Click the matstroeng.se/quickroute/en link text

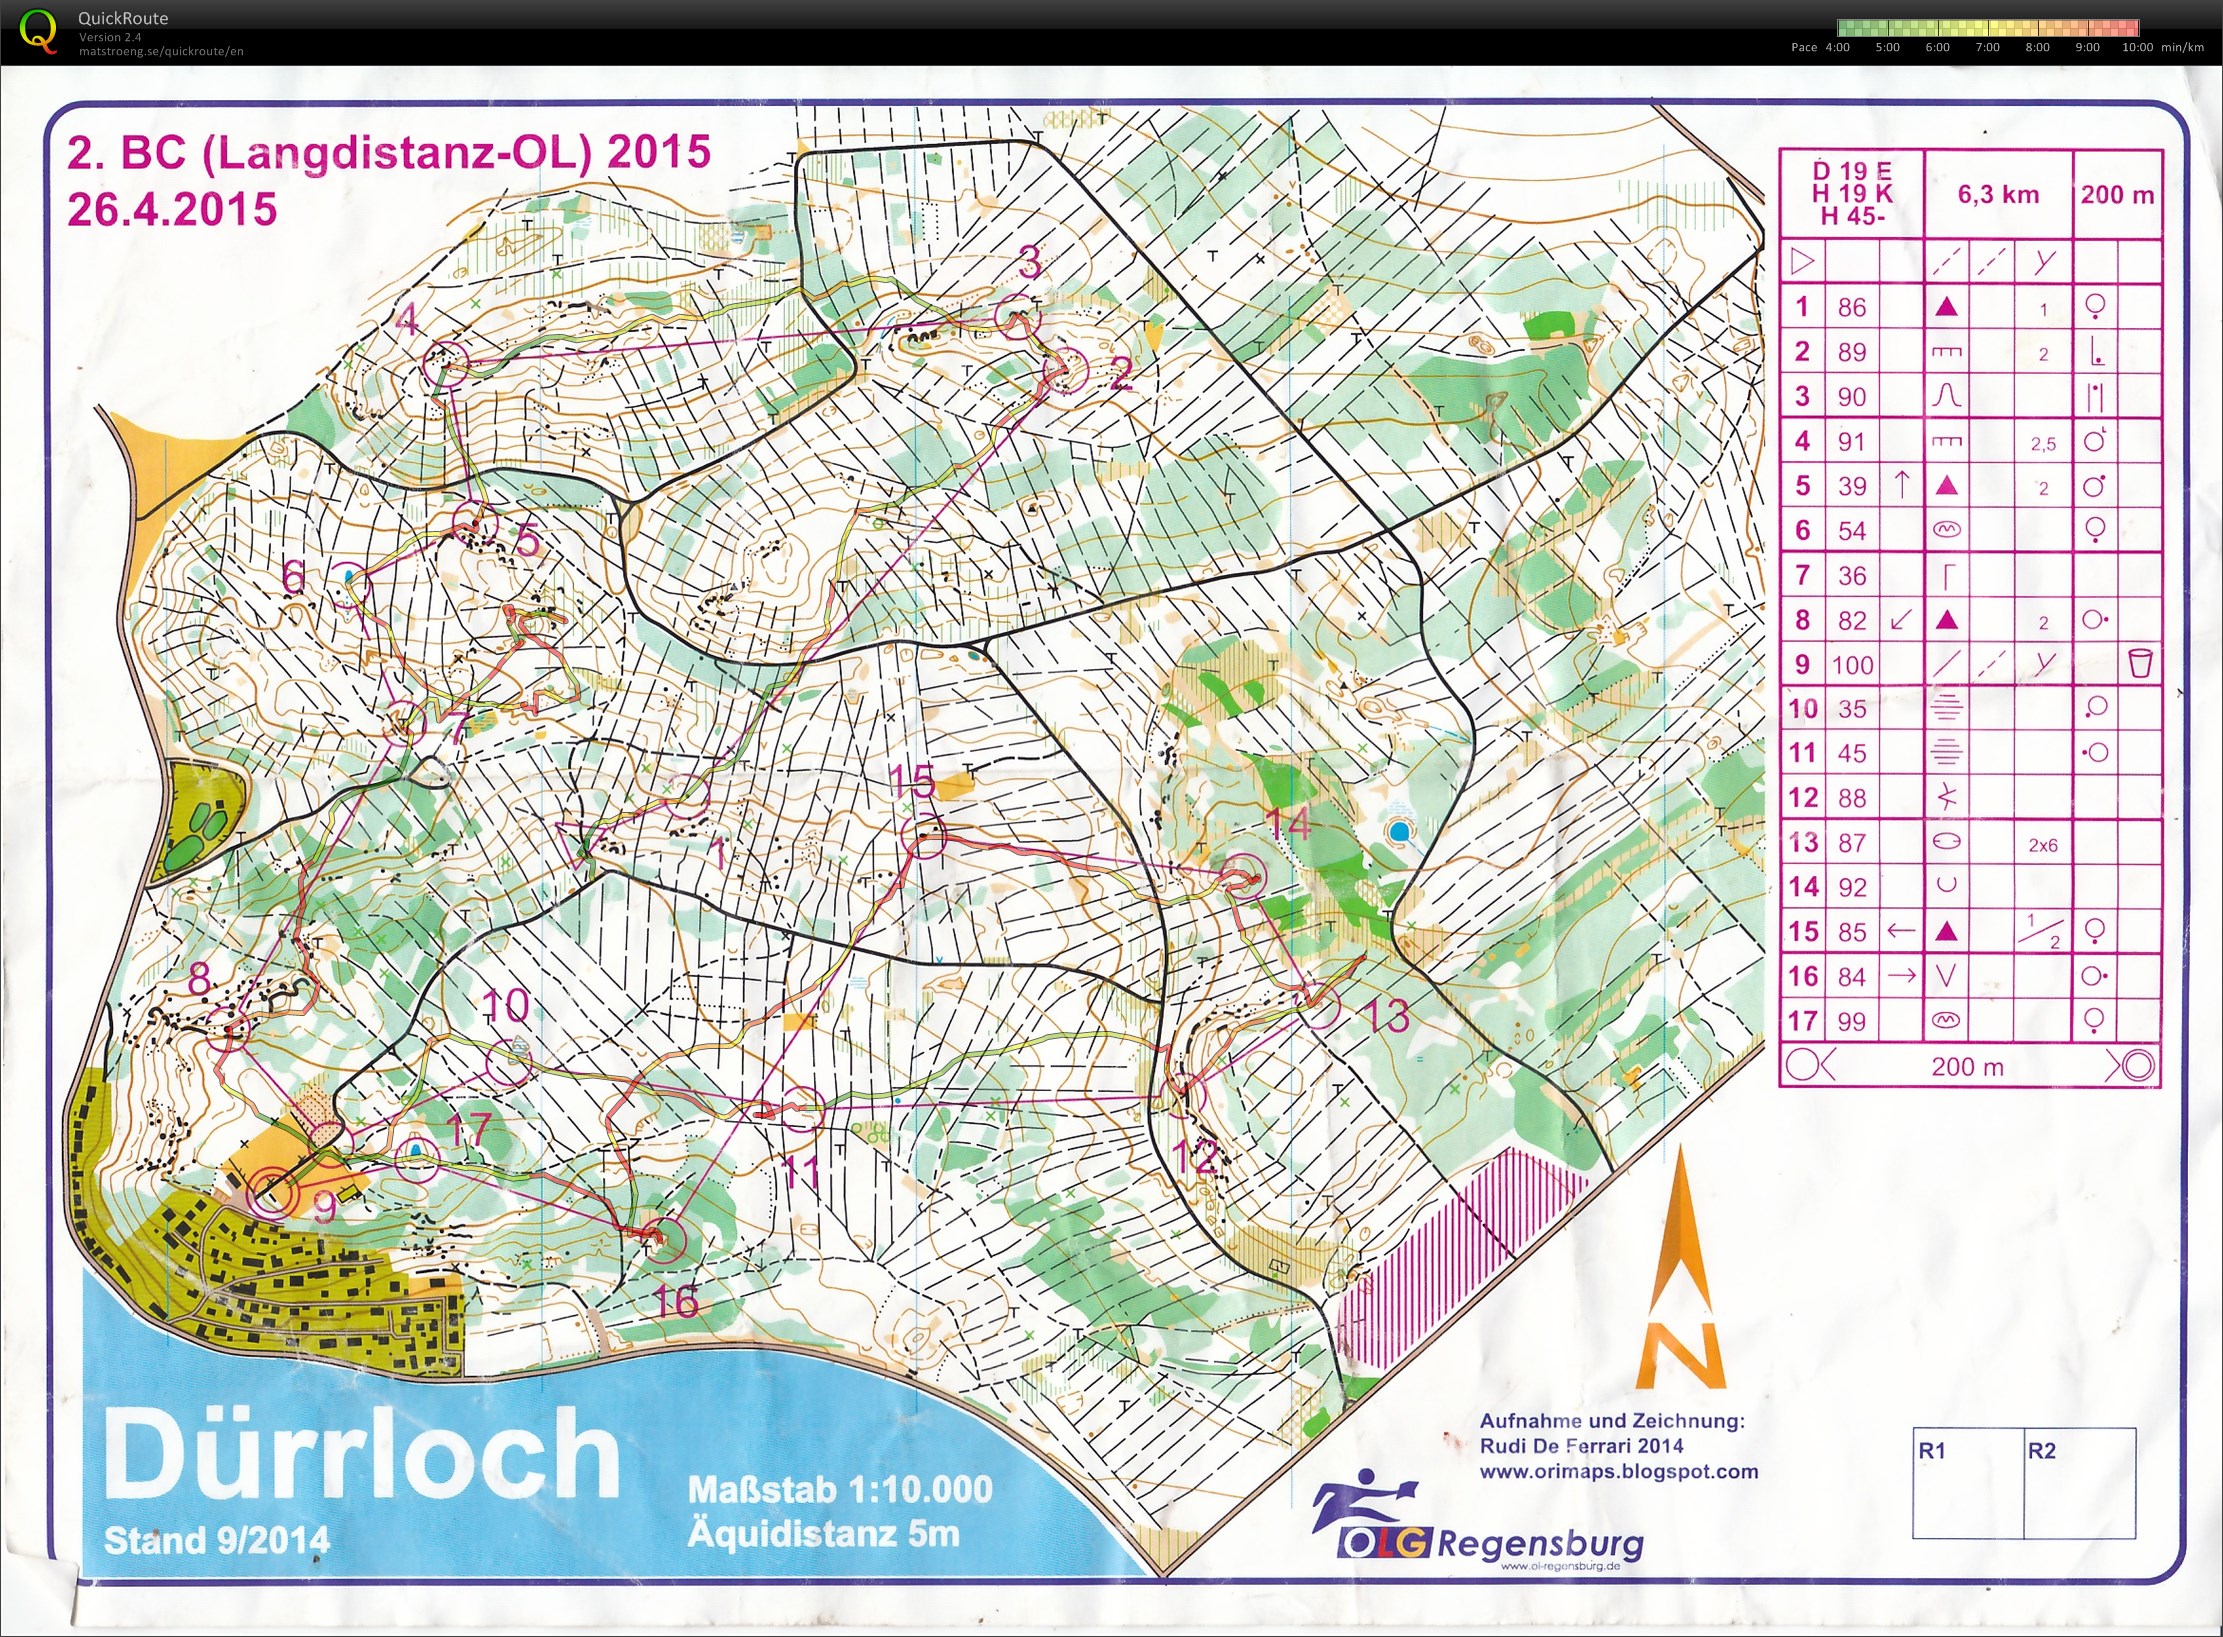coord(161,51)
